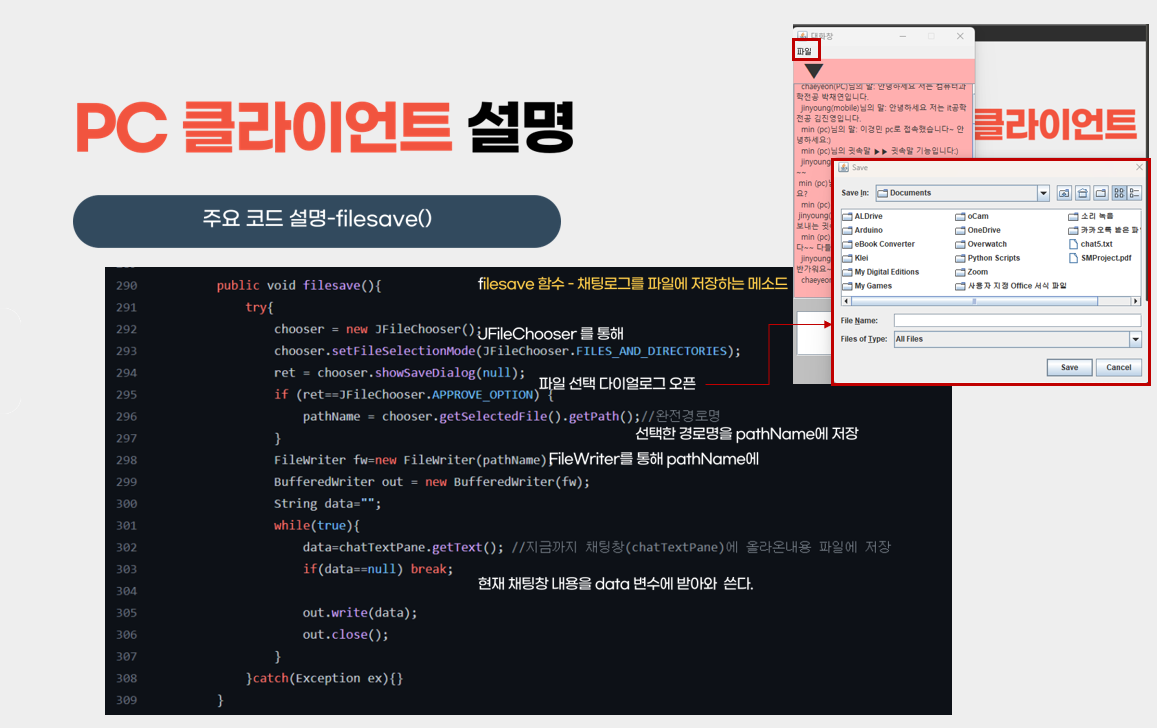
Task: Select the Up One Level icon in the Save dialog
Action: [x=1064, y=193]
